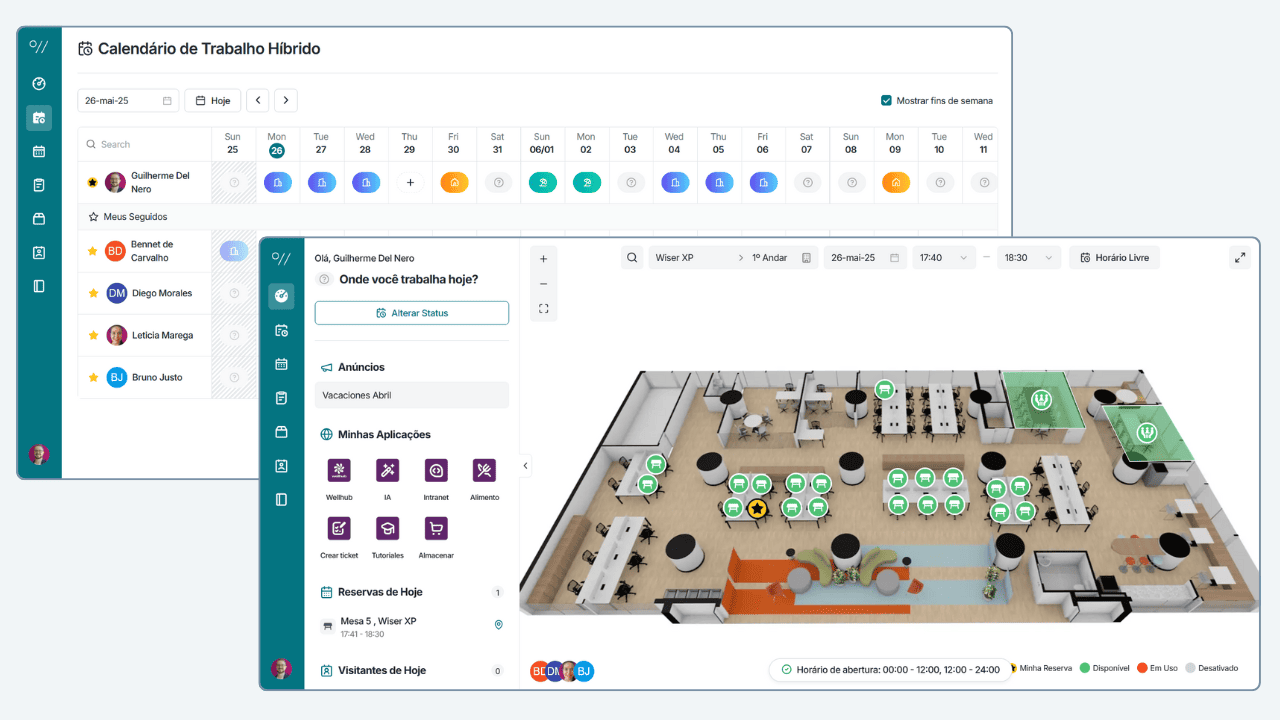The height and width of the screenshot is (720, 1280).
Task: Toggle the star next to Bruno Justo
Action: (93, 377)
